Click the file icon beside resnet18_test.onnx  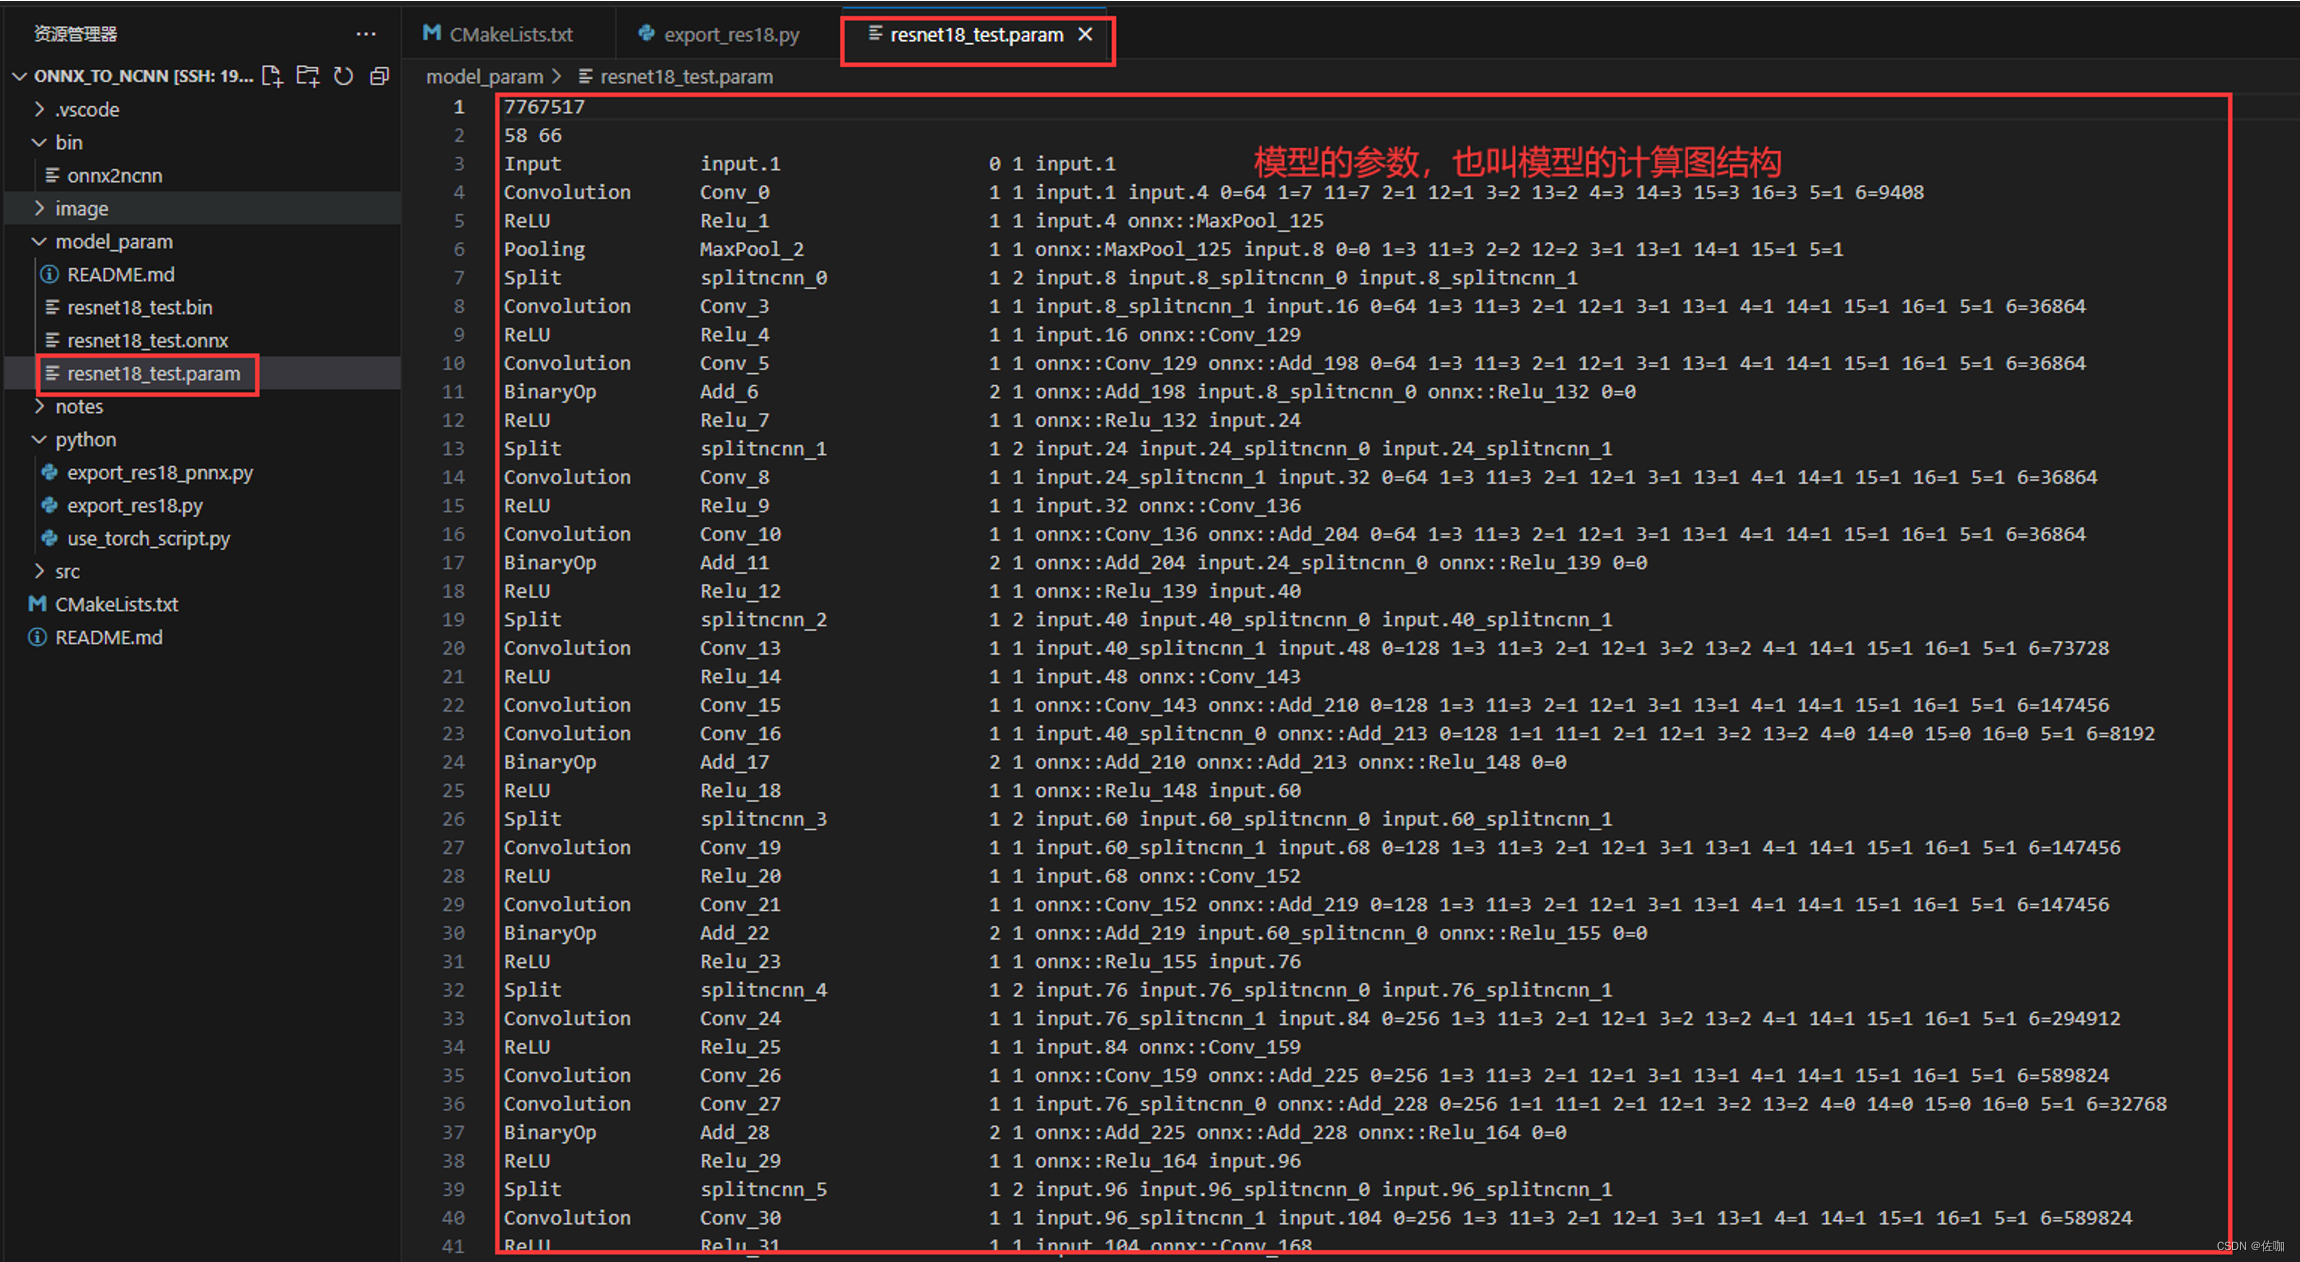pyautogui.click(x=52, y=340)
